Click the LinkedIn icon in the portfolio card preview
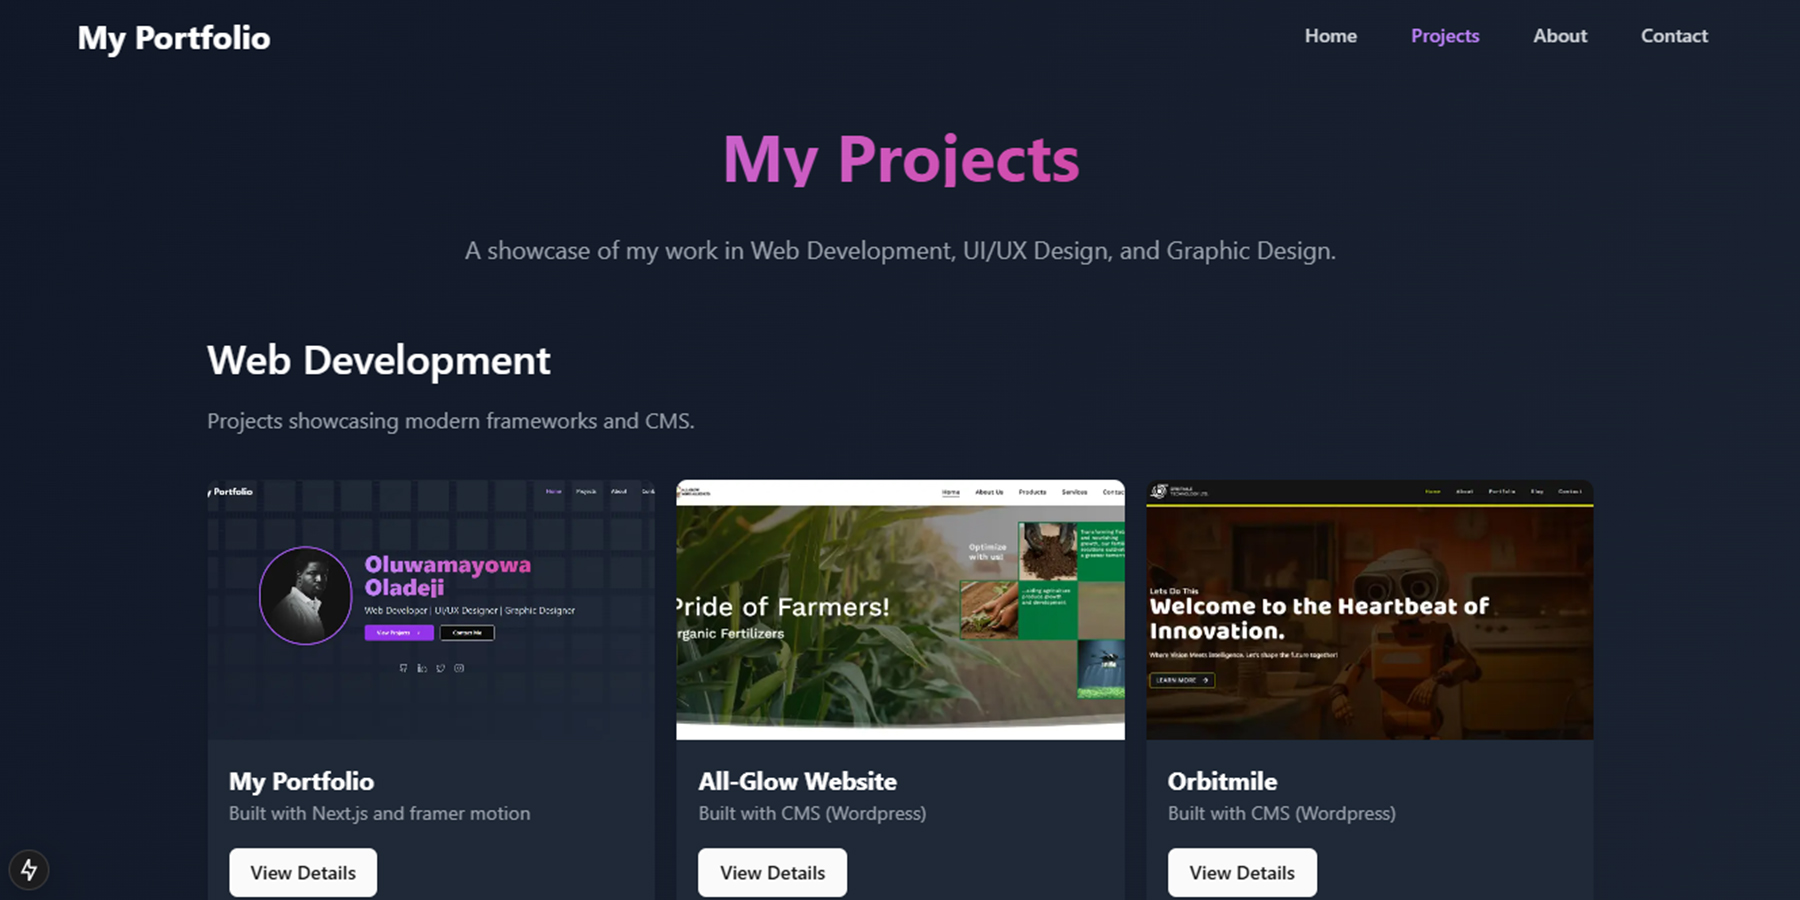The height and width of the screenshot is (900, 1800). (x=422, y=668)
